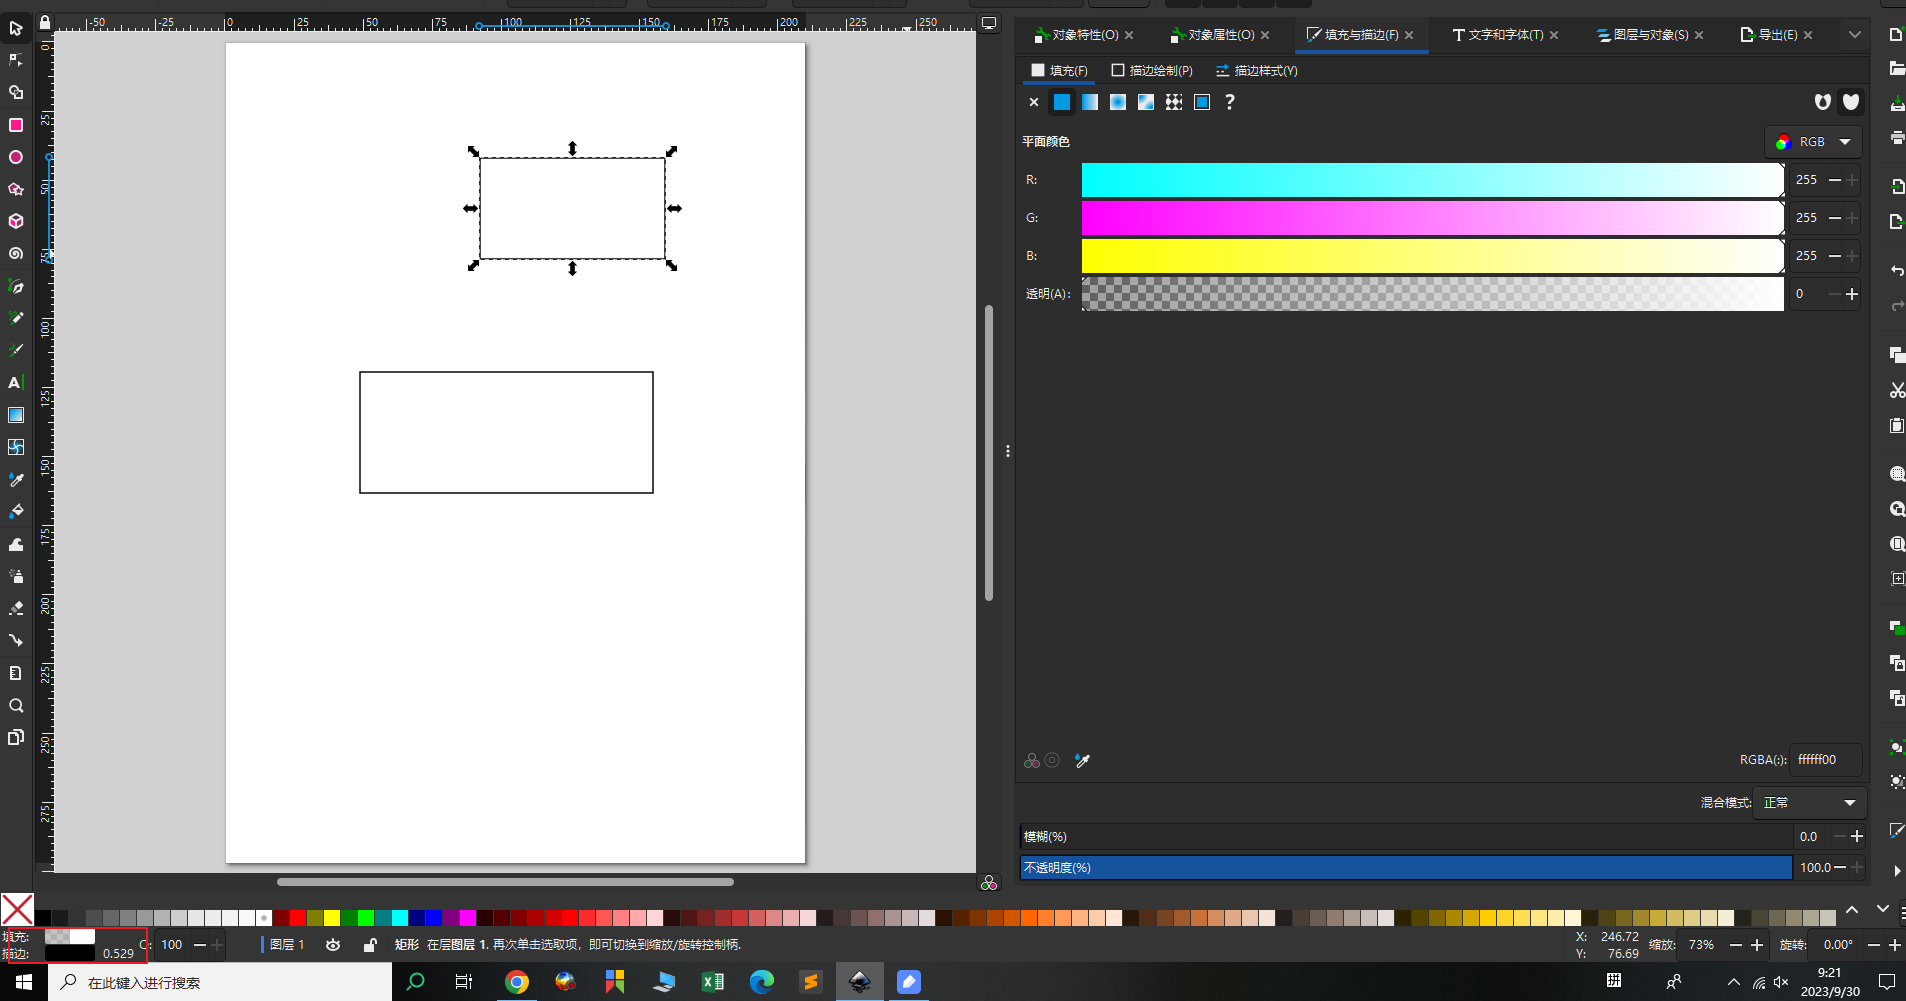
Task: Open the 图层与对象(S) panel tab
Action: [x=1643, y=35]
